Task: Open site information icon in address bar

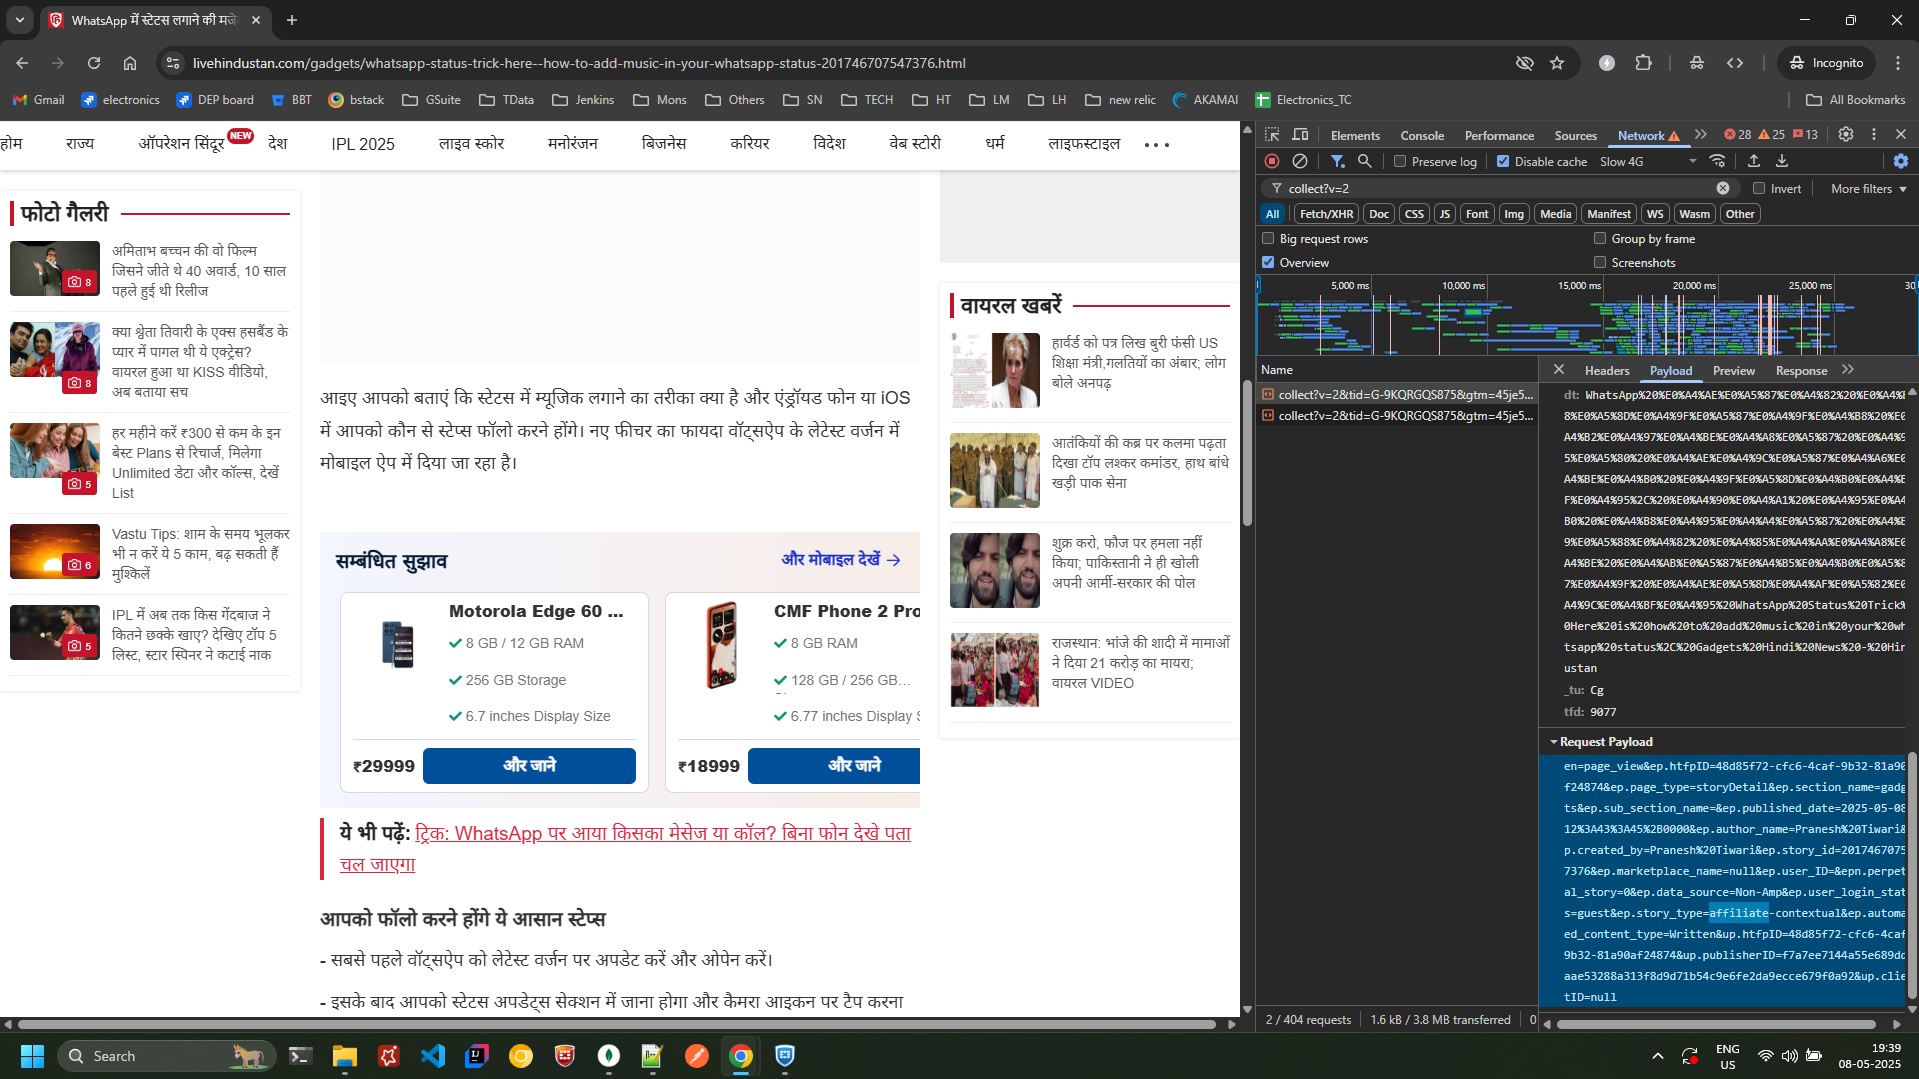Action: (x=173, y=63)
